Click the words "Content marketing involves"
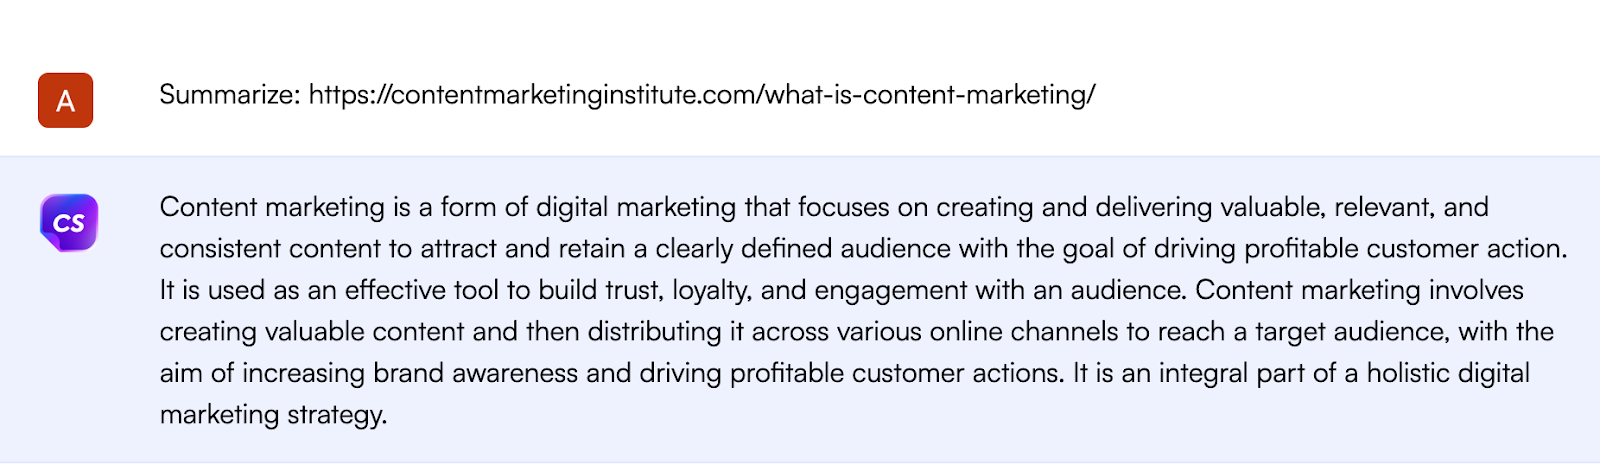The width and height of the screenshot is (1600, 465). point(1359,290)
